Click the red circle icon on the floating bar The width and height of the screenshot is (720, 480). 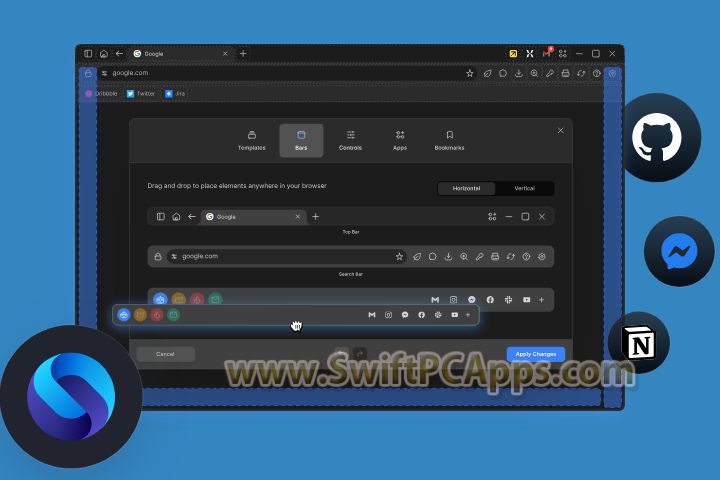(x=157, y=315)
